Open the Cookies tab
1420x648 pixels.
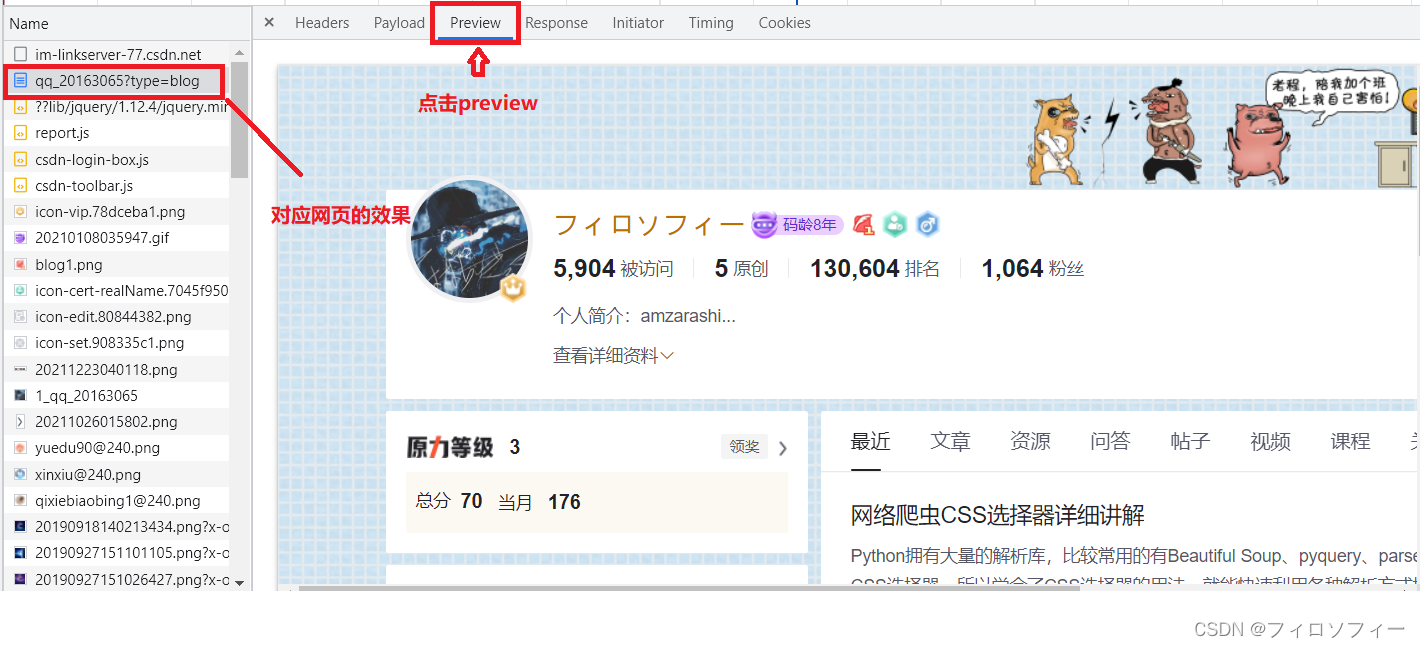click(784, 22)
